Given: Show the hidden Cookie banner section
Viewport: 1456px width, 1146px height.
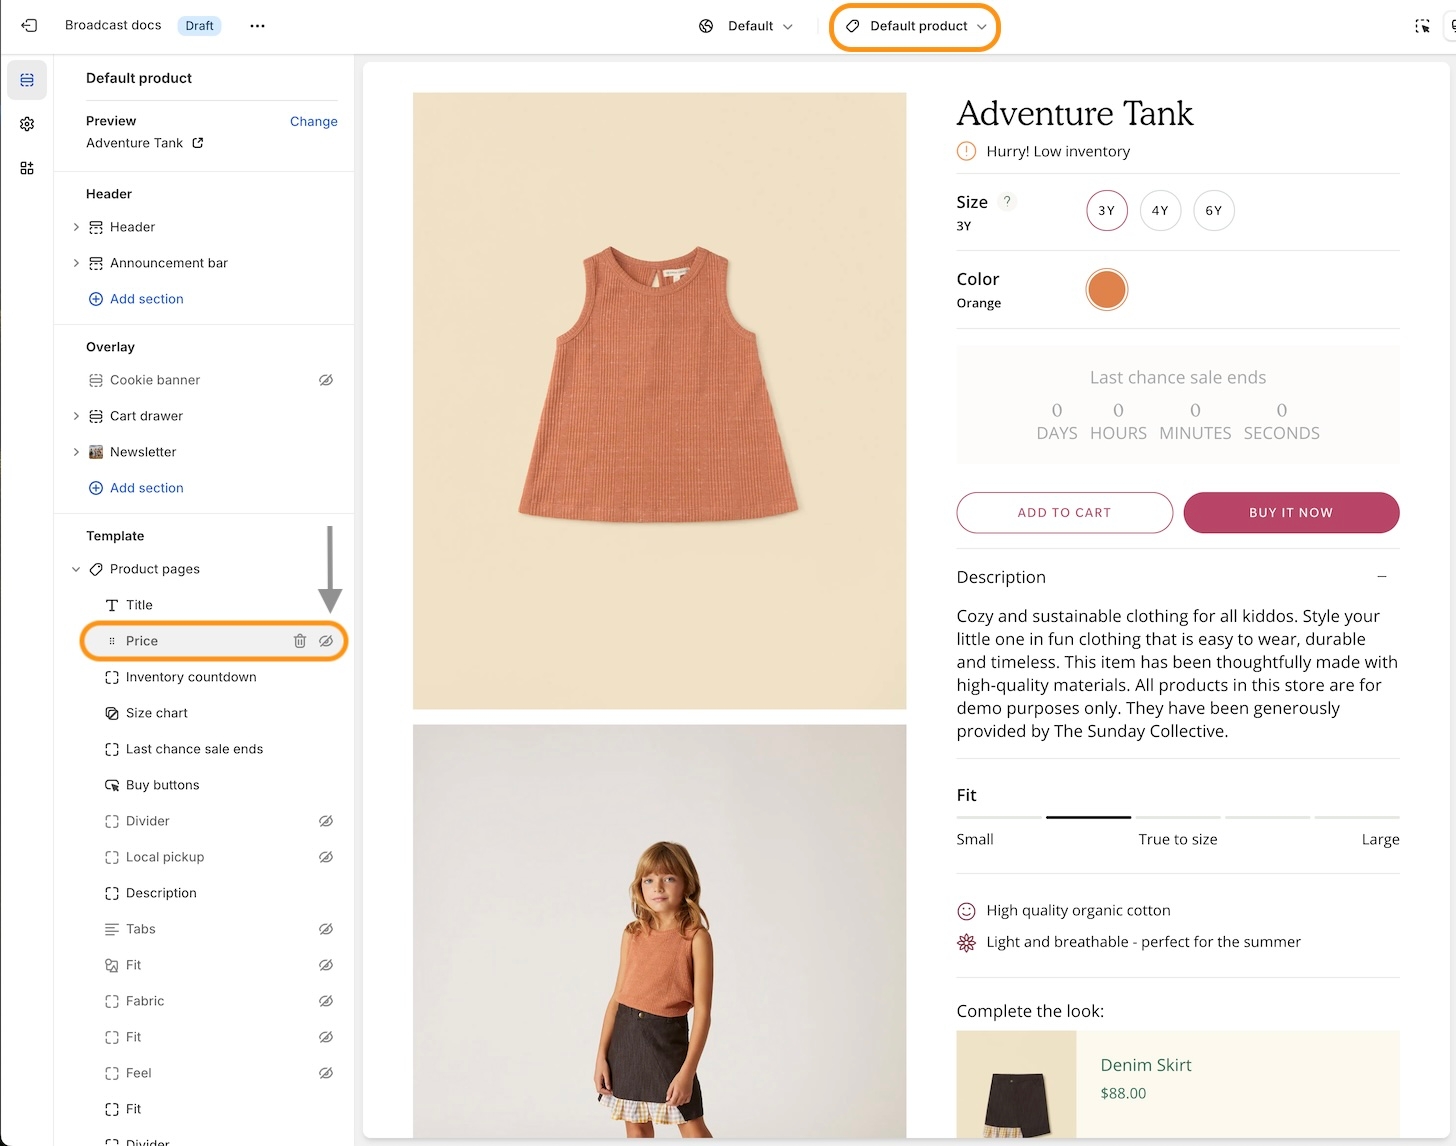Looking at the screenshot, I should (x=326, y=380).
